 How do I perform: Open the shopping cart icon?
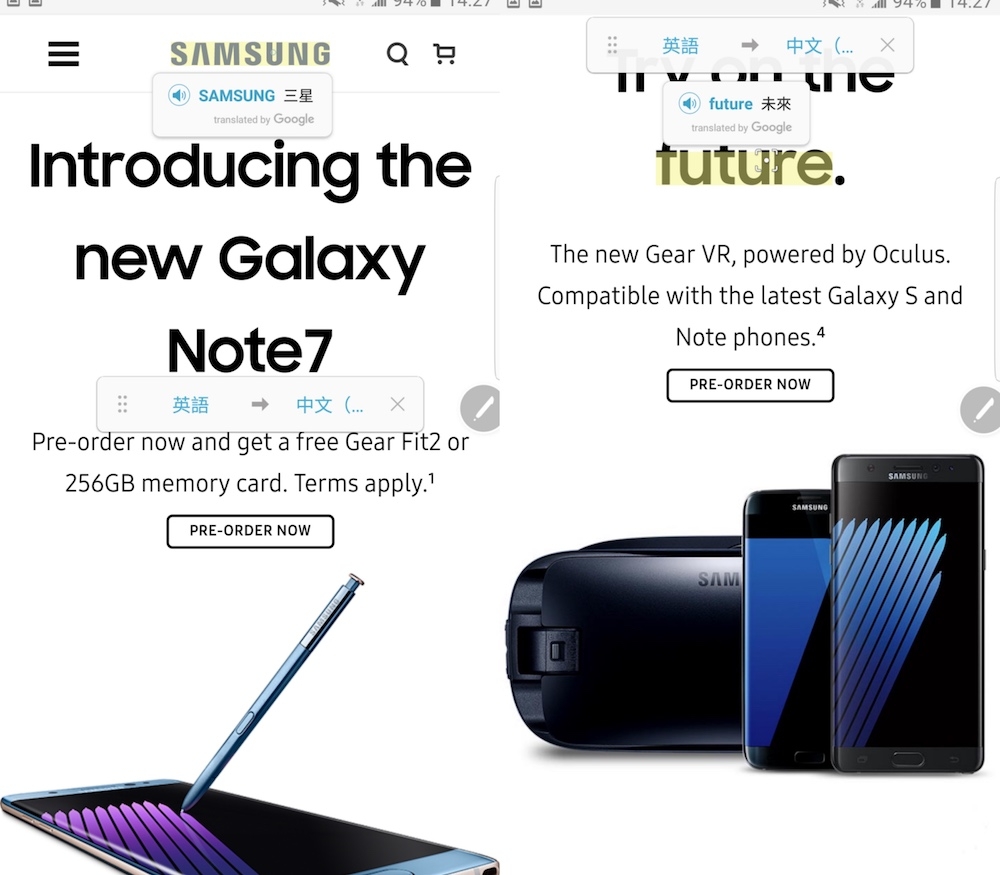444,54
